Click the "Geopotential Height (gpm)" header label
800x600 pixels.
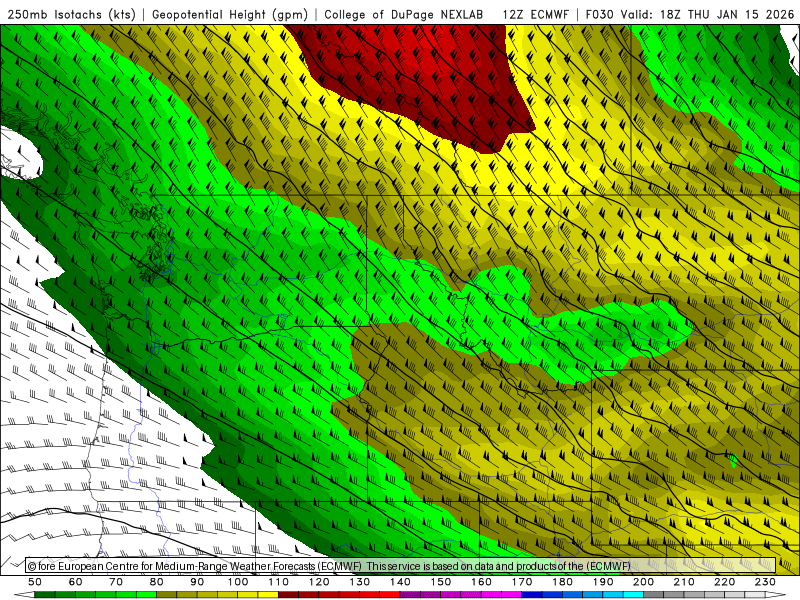[230, 15]
